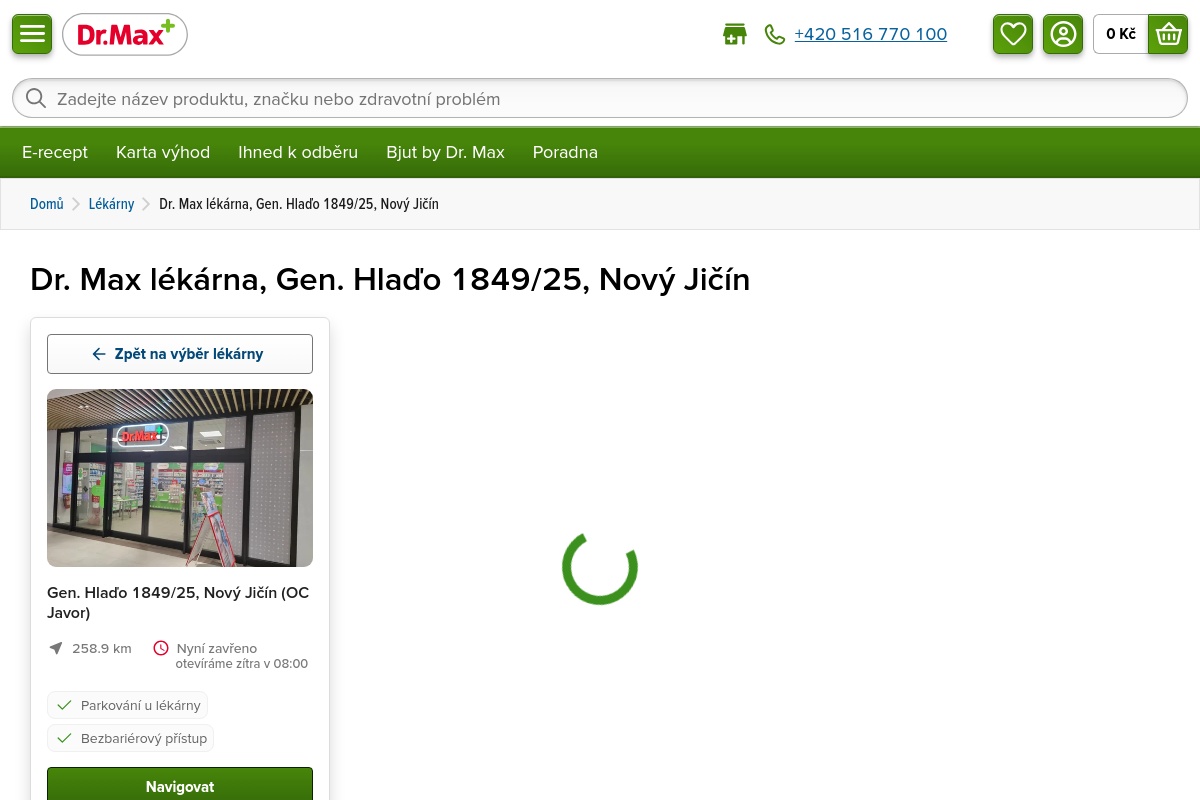1200x800 pixels.
Task: Click the distance arrow icon by 258.9 km
Action: pyautogui.click(x=56, y=648)
